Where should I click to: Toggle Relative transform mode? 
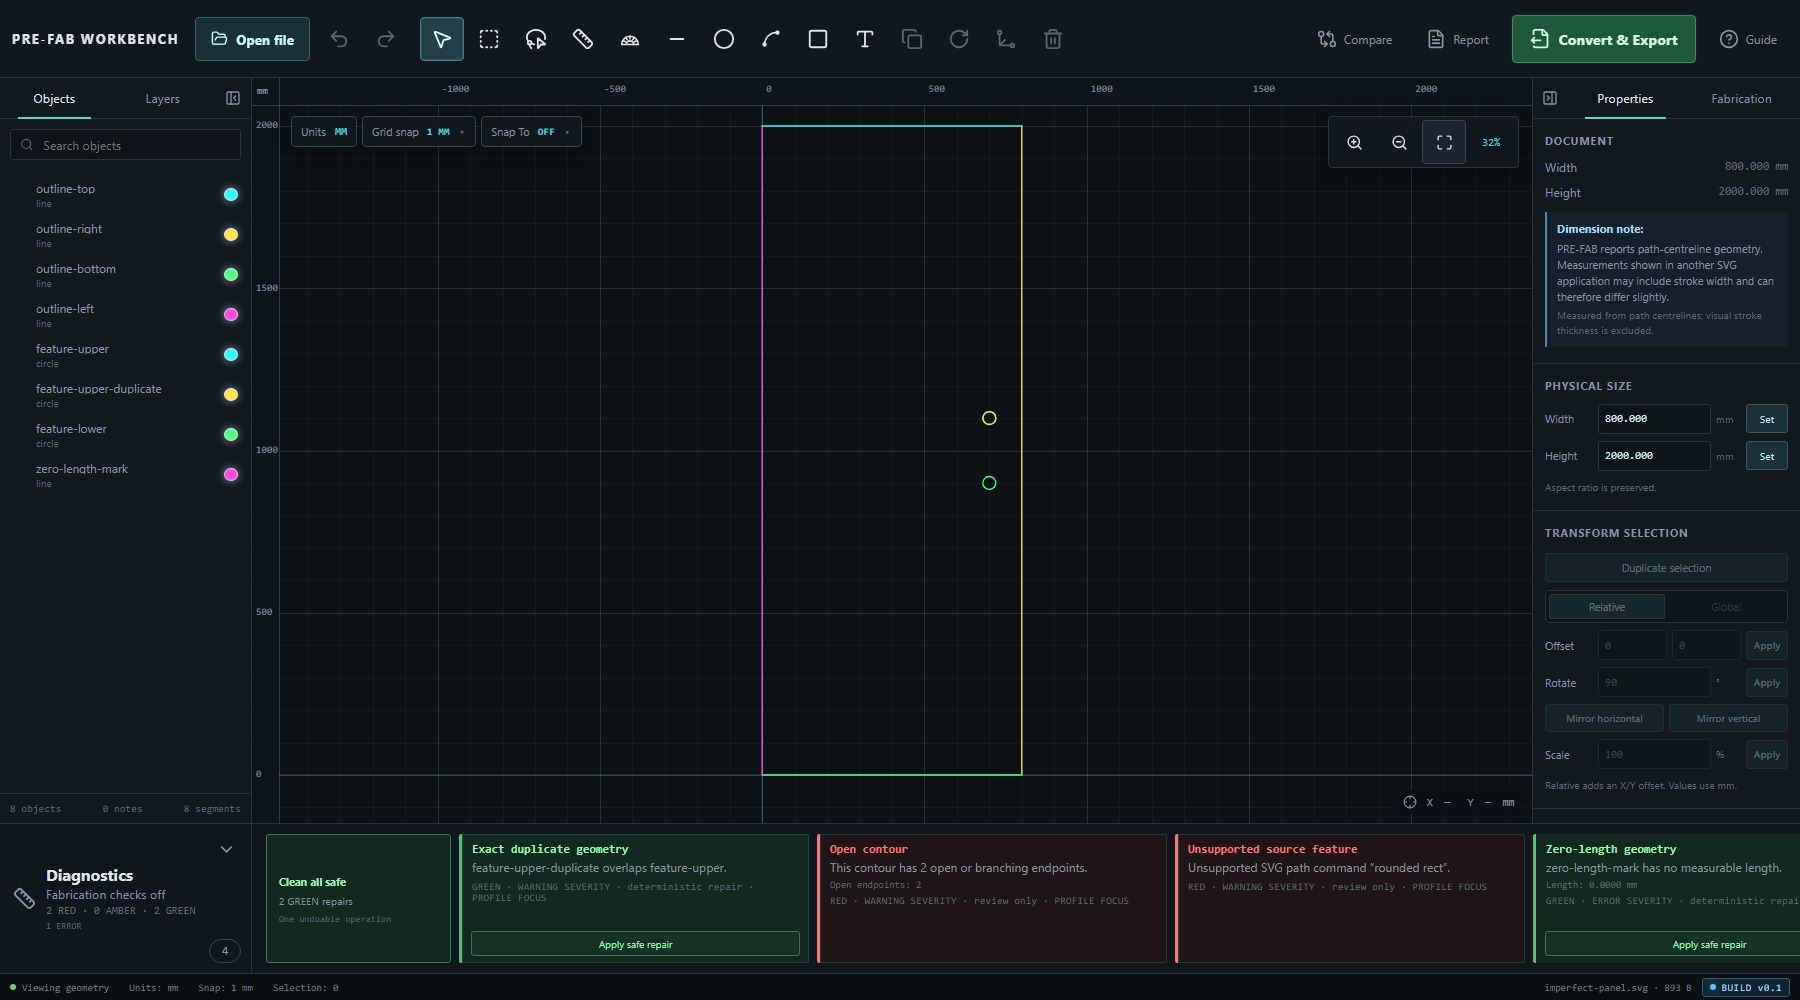pyautogui.click(x=1607, y=607)
